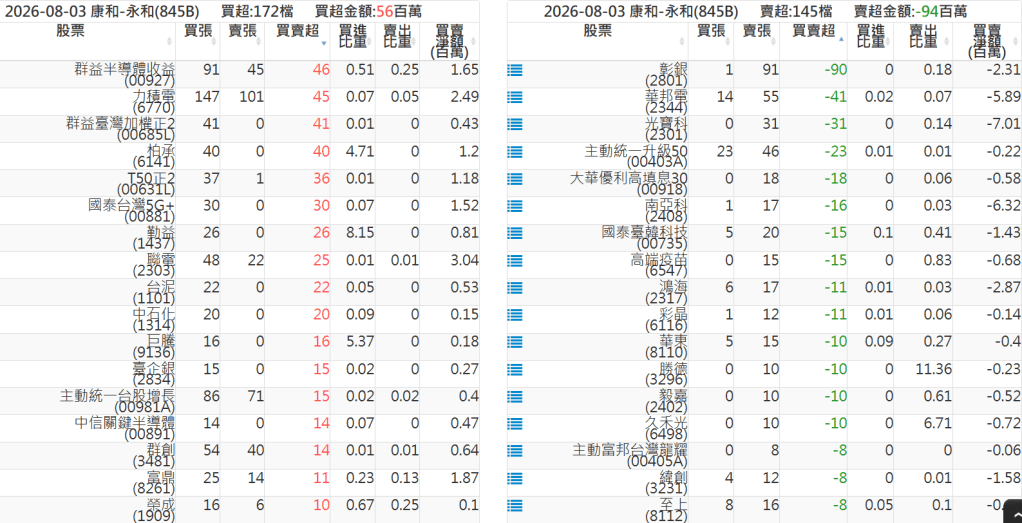
Task: Select stock 力積電 (6770)
Action: tap(154, 102)
